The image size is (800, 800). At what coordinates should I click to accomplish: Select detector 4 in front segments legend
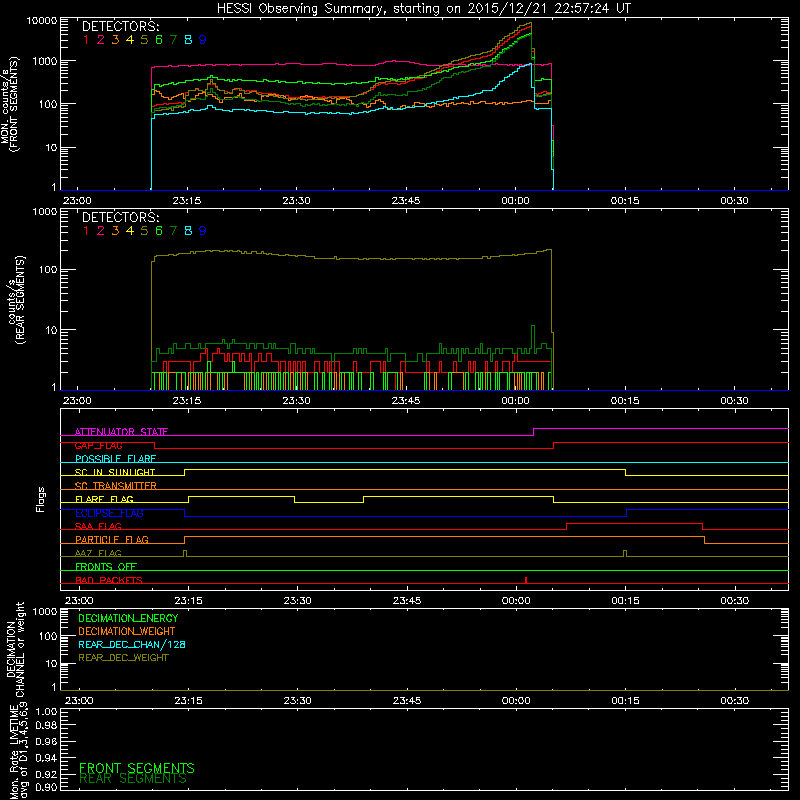[130, 40]
